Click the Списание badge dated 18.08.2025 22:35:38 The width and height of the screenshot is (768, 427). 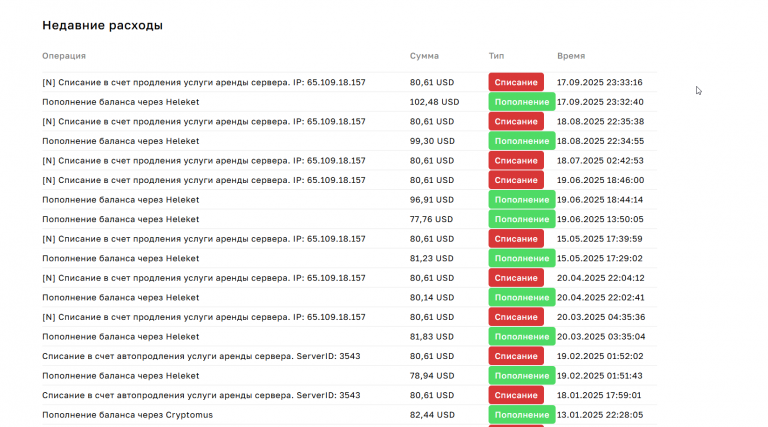click(516, 121)
